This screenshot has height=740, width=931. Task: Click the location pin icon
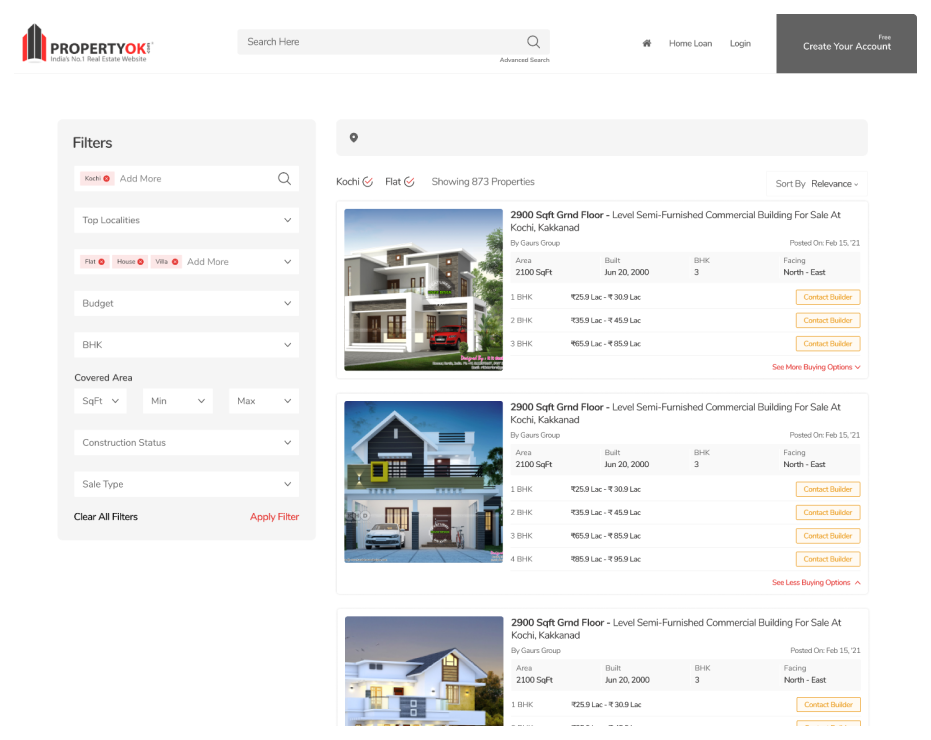[x=353, y=138]
